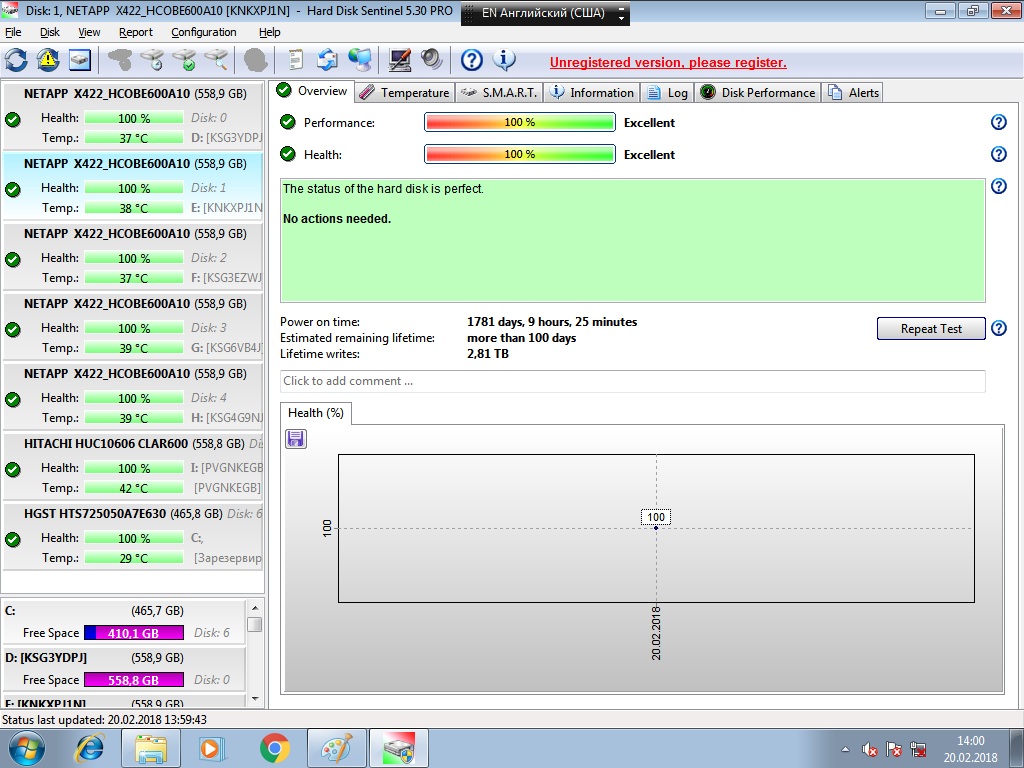
Task: Open Internet Explorer from the taskbar
Action: pos(89,748)
